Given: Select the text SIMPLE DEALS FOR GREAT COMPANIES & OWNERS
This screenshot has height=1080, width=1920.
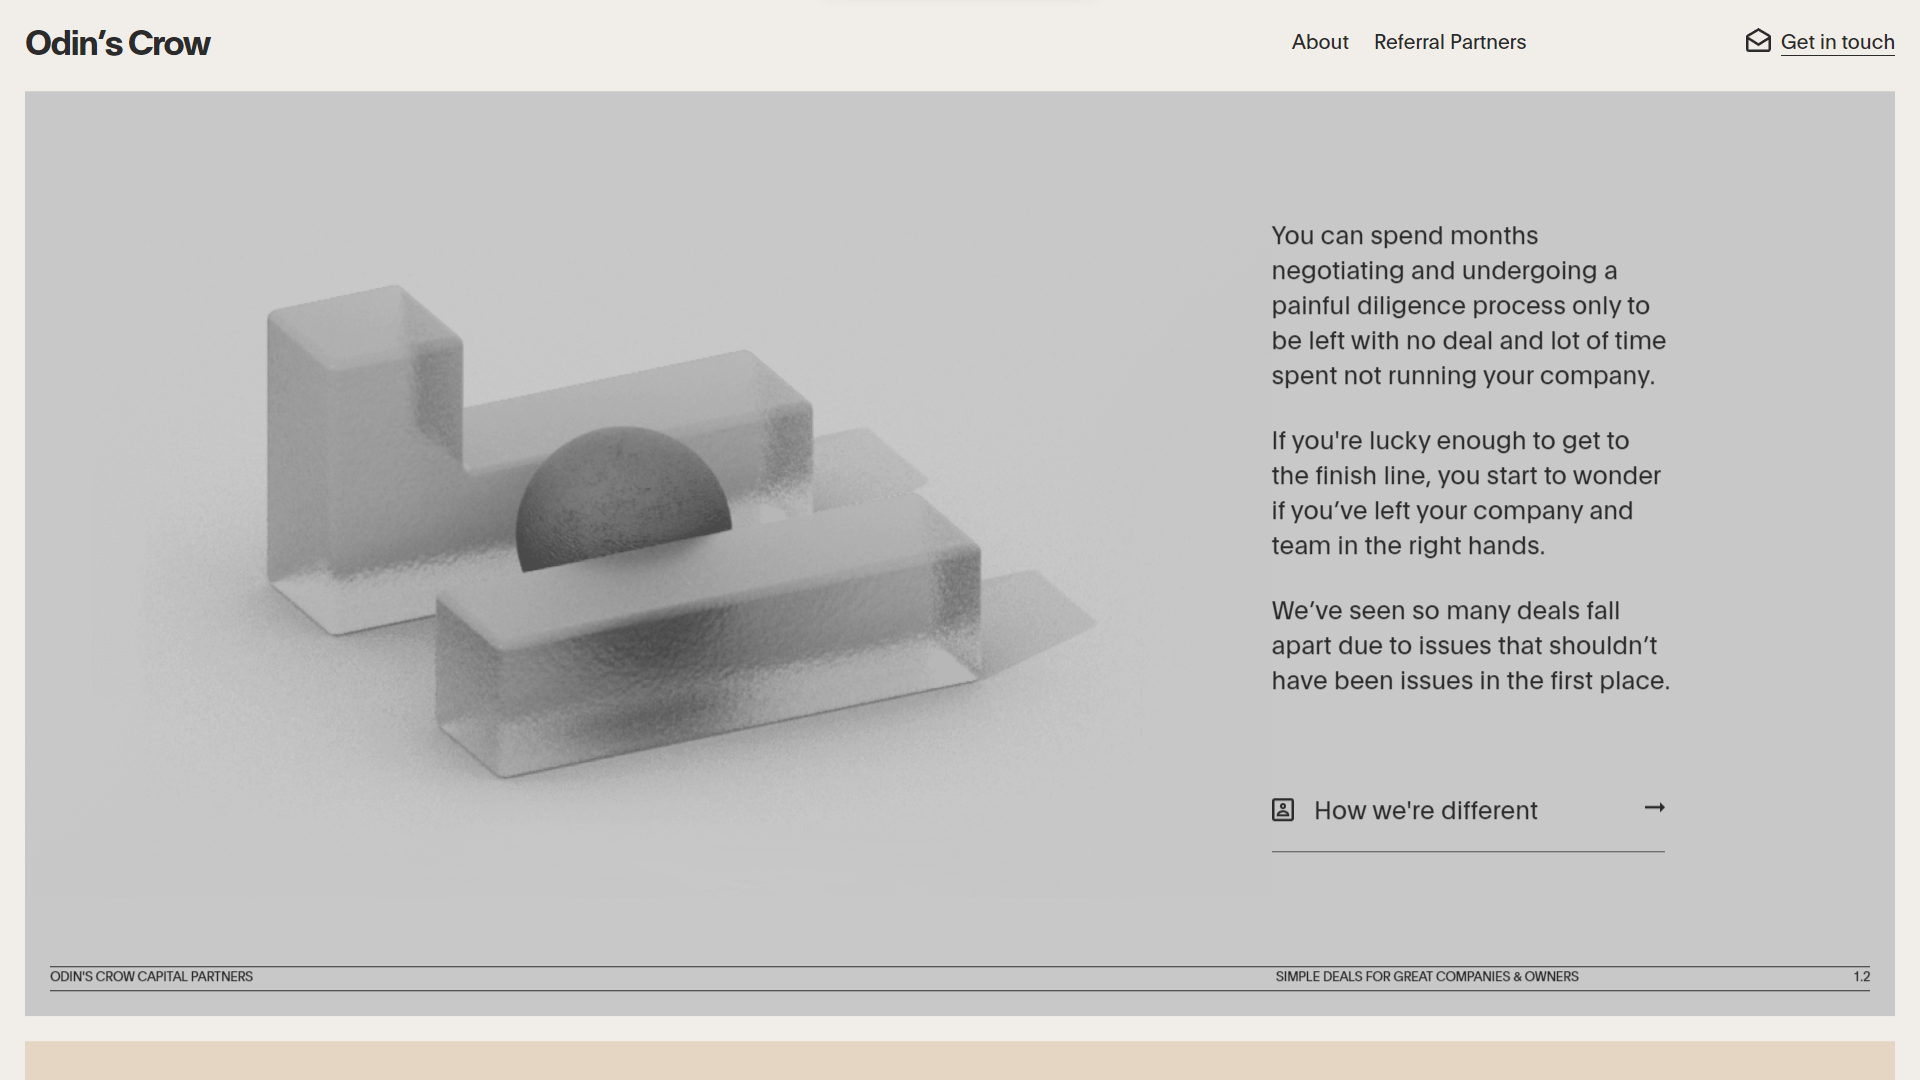Looking at the screenshot, I should (x=1427, y=977).
